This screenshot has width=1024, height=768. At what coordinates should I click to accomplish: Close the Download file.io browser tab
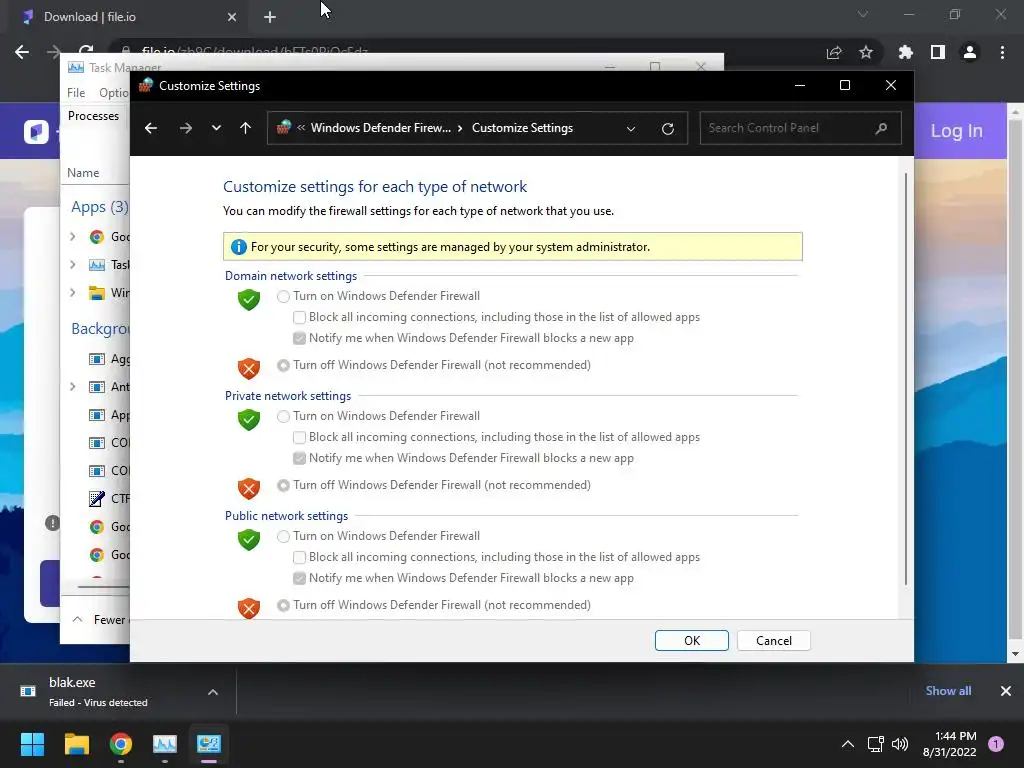pos(232,17)
